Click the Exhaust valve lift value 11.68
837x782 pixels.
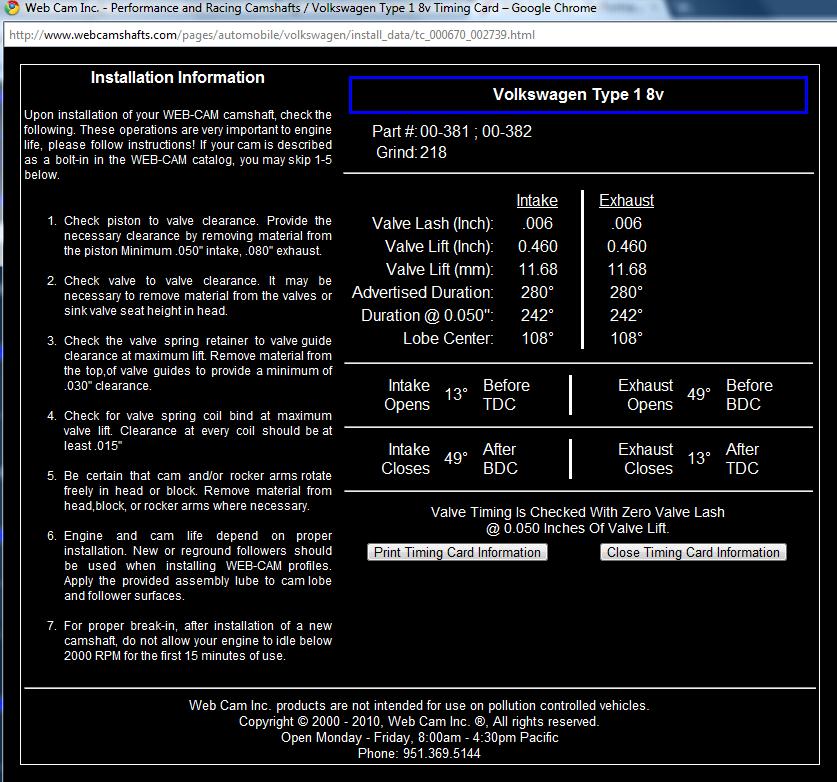click(x=627, y=270)
